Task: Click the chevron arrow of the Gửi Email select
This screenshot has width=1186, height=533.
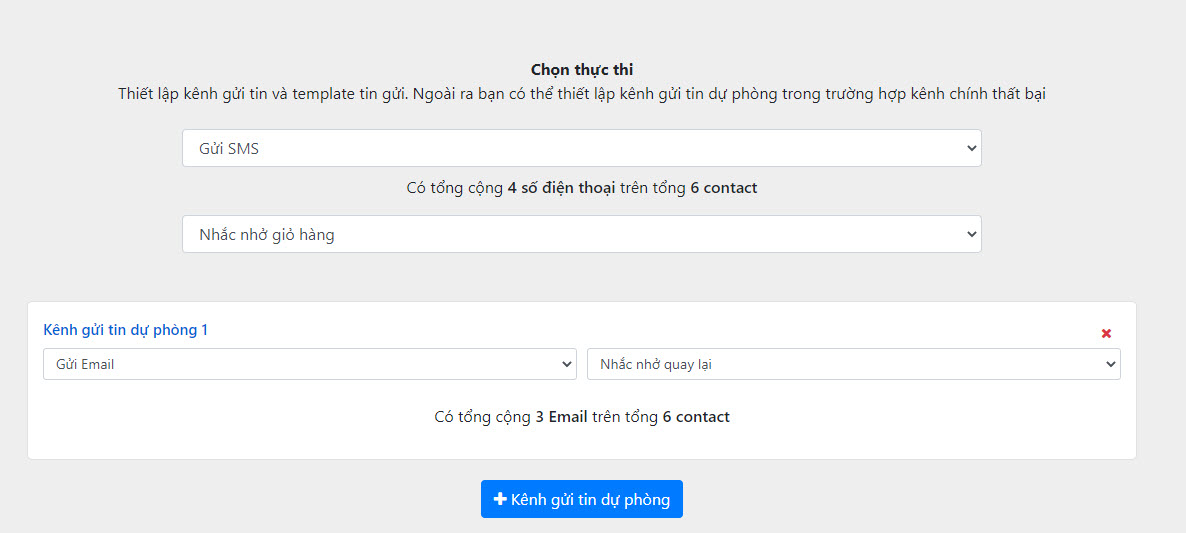Action: pyautogui.click(x=566, y=364)
